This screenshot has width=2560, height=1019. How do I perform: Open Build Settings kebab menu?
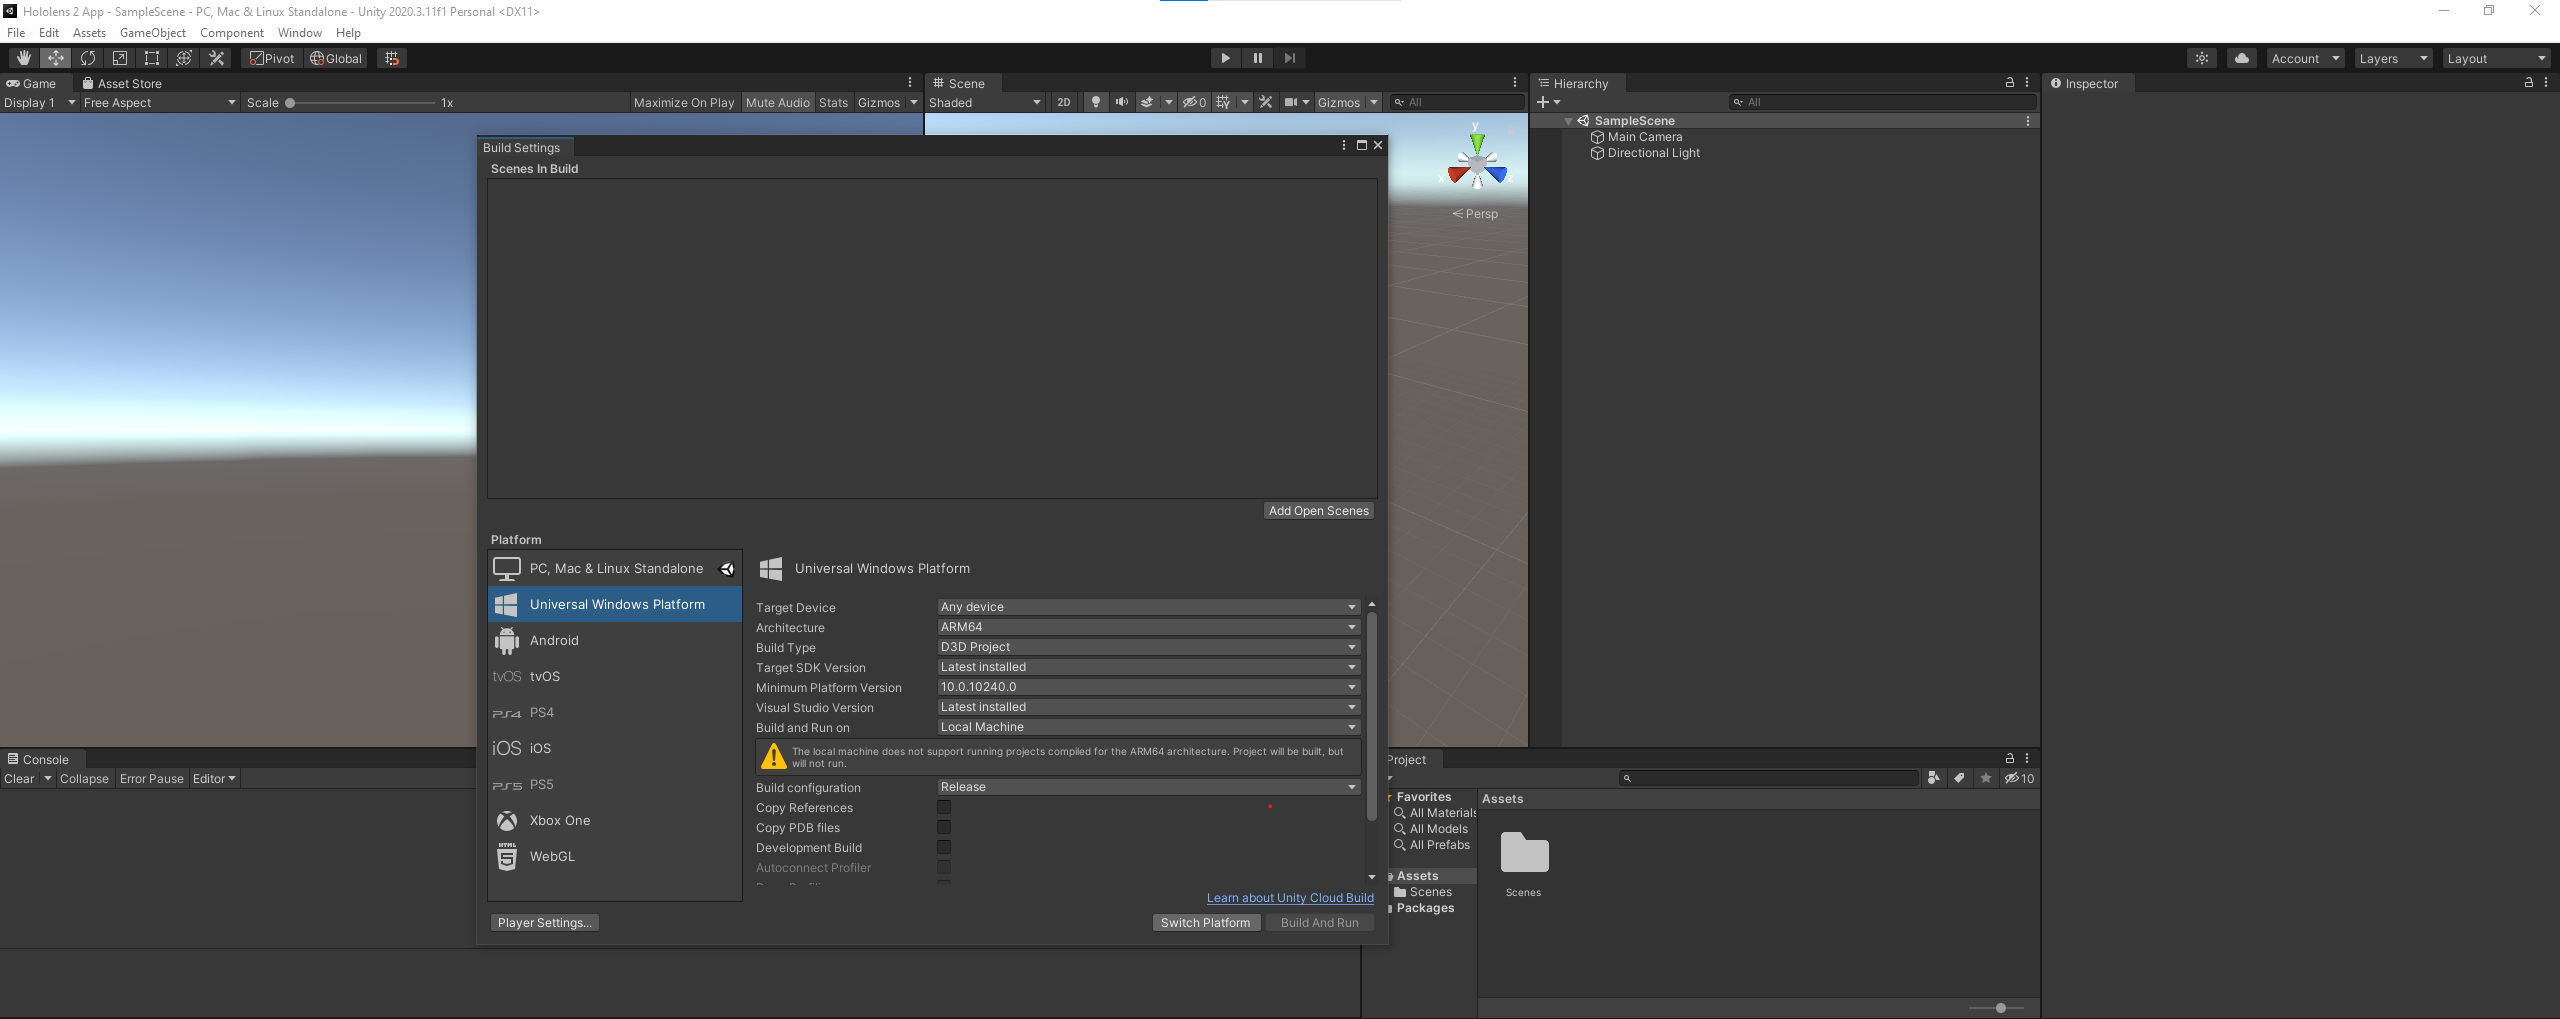pyautogui.click(x=1344, y=146)
